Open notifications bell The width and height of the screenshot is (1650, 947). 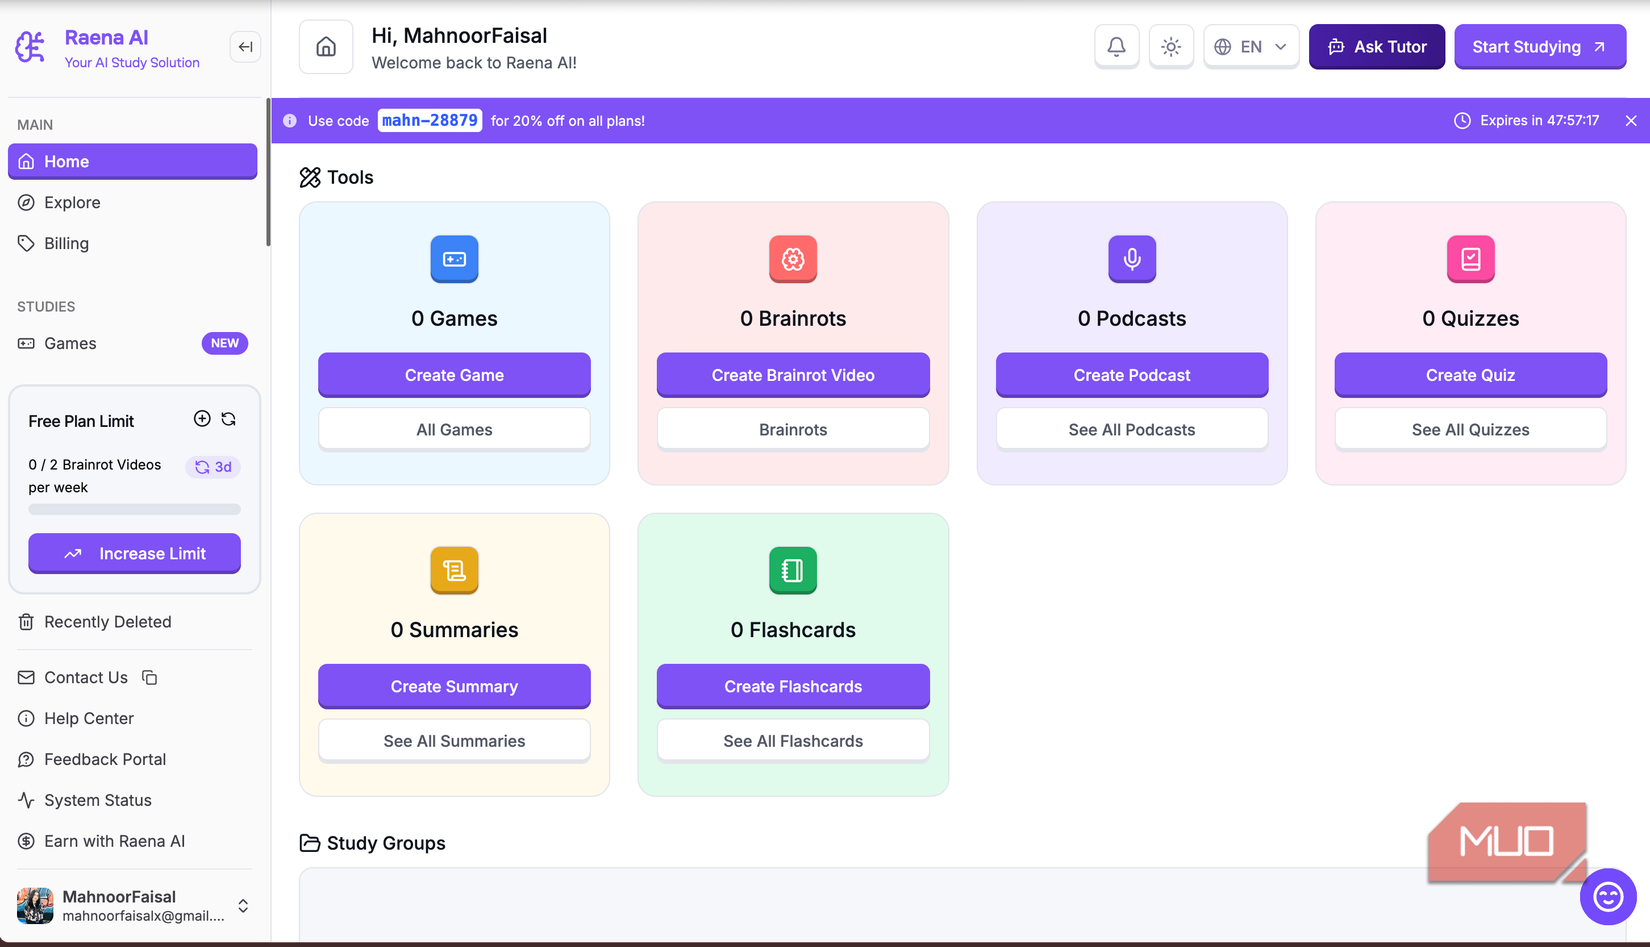pyautogui.click(x=1117, y=47)
